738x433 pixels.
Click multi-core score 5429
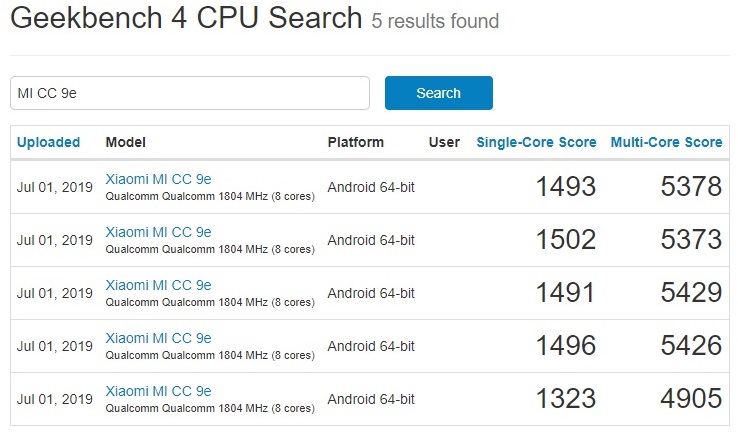click(691, 293)
